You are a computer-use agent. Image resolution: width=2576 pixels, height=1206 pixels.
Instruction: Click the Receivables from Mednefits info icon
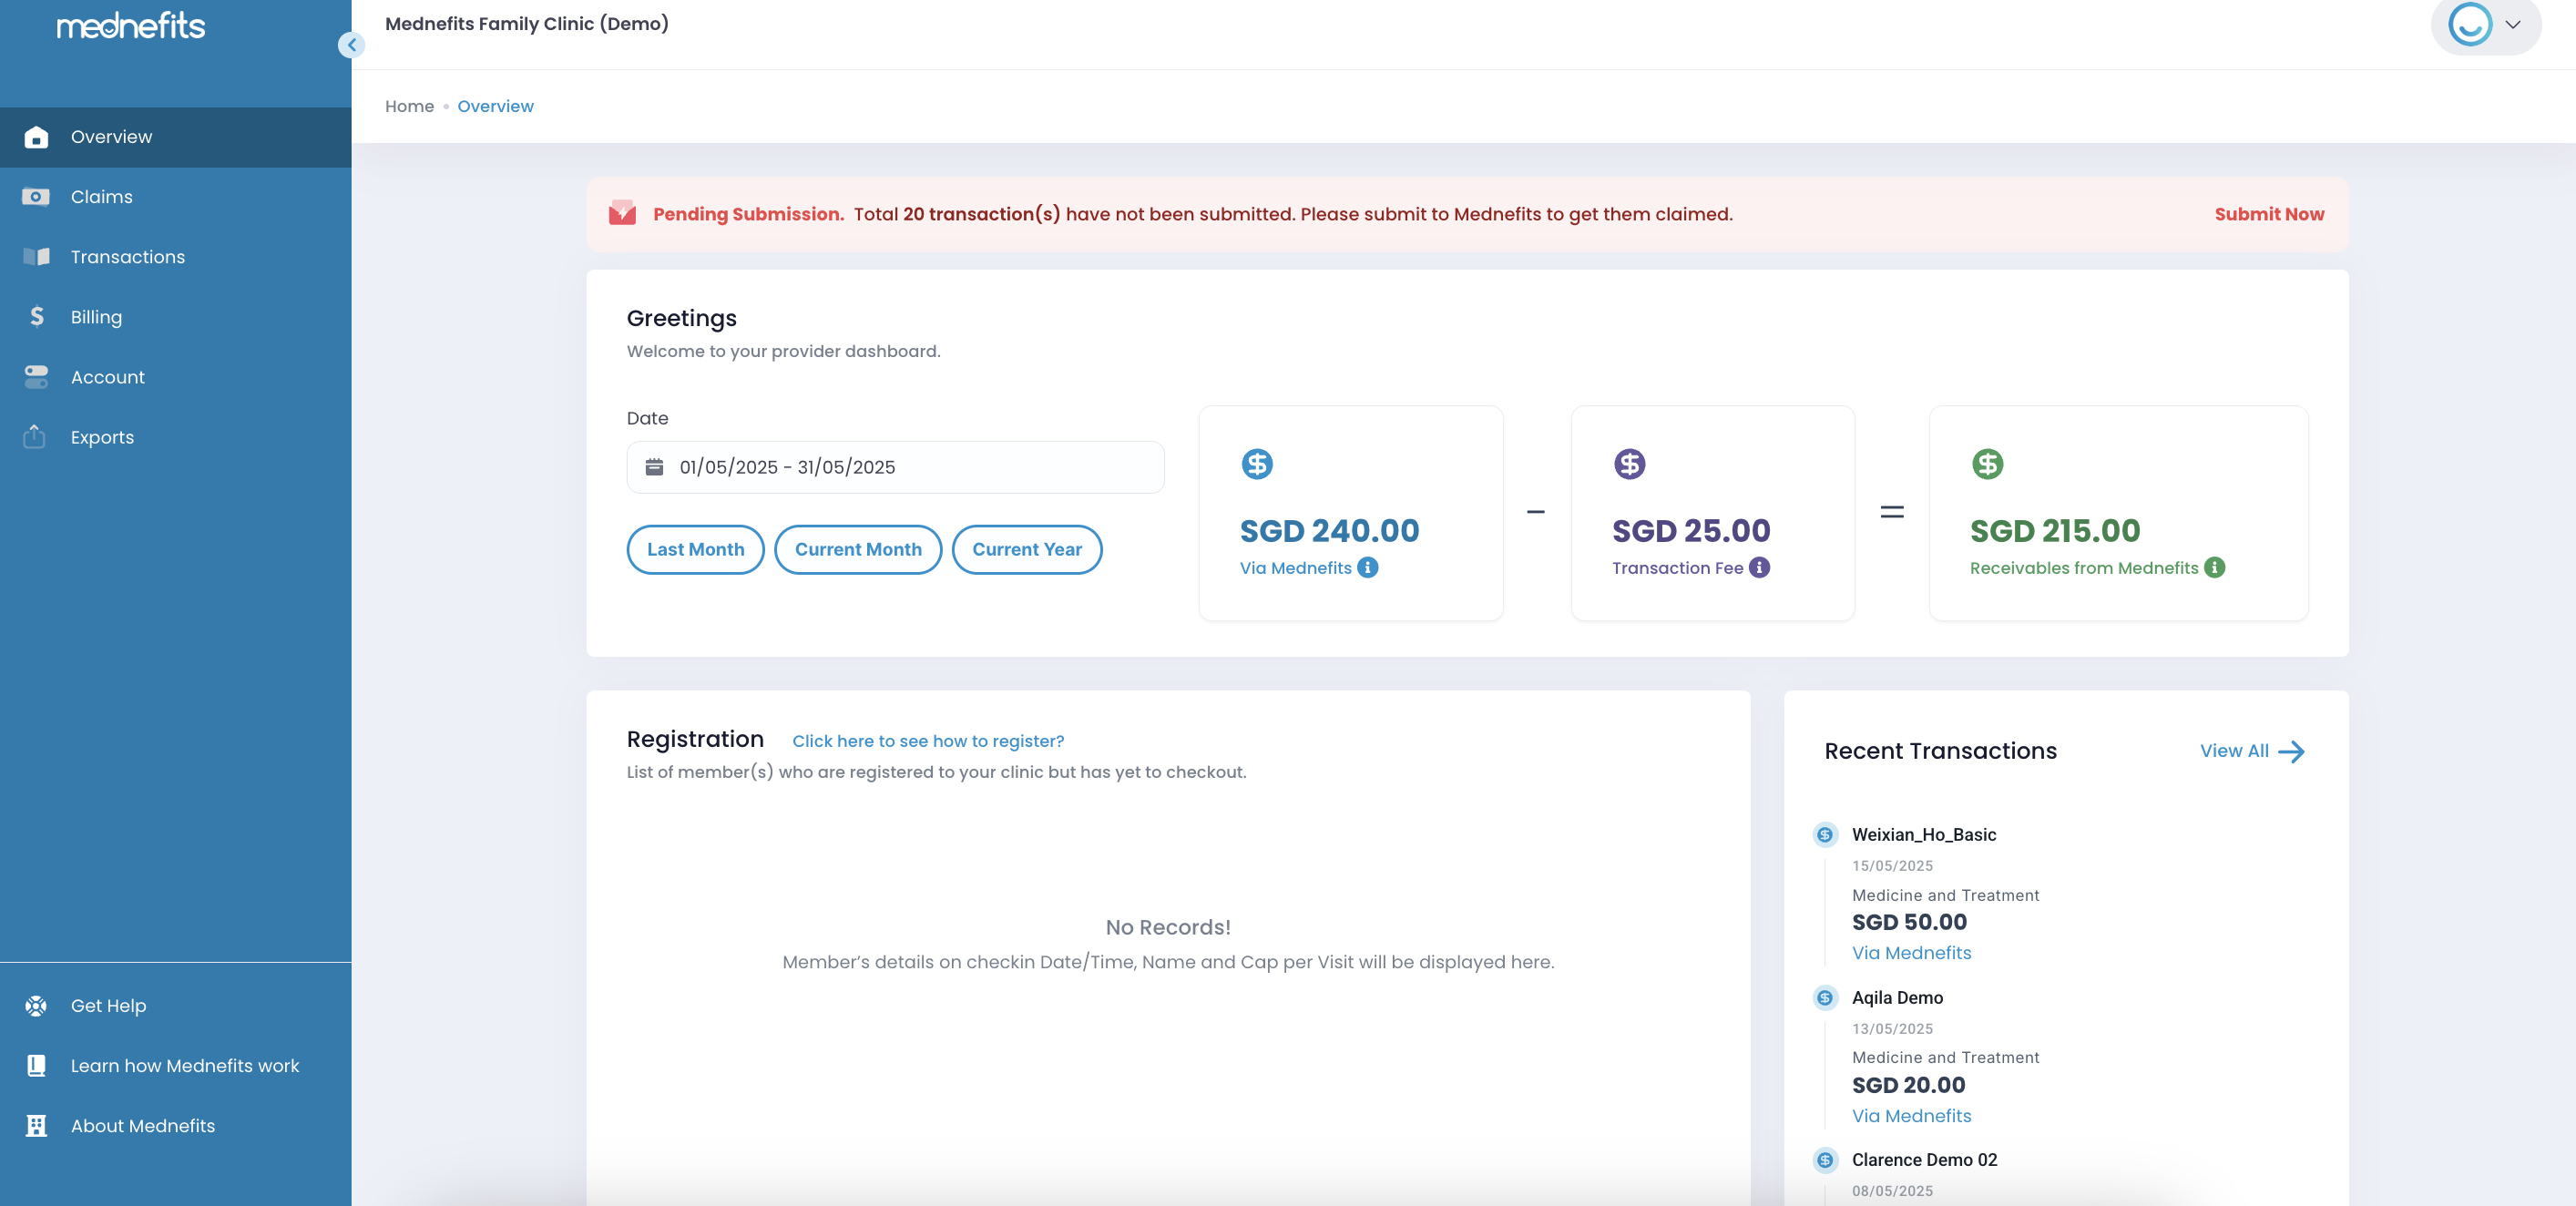point(2215,568)
